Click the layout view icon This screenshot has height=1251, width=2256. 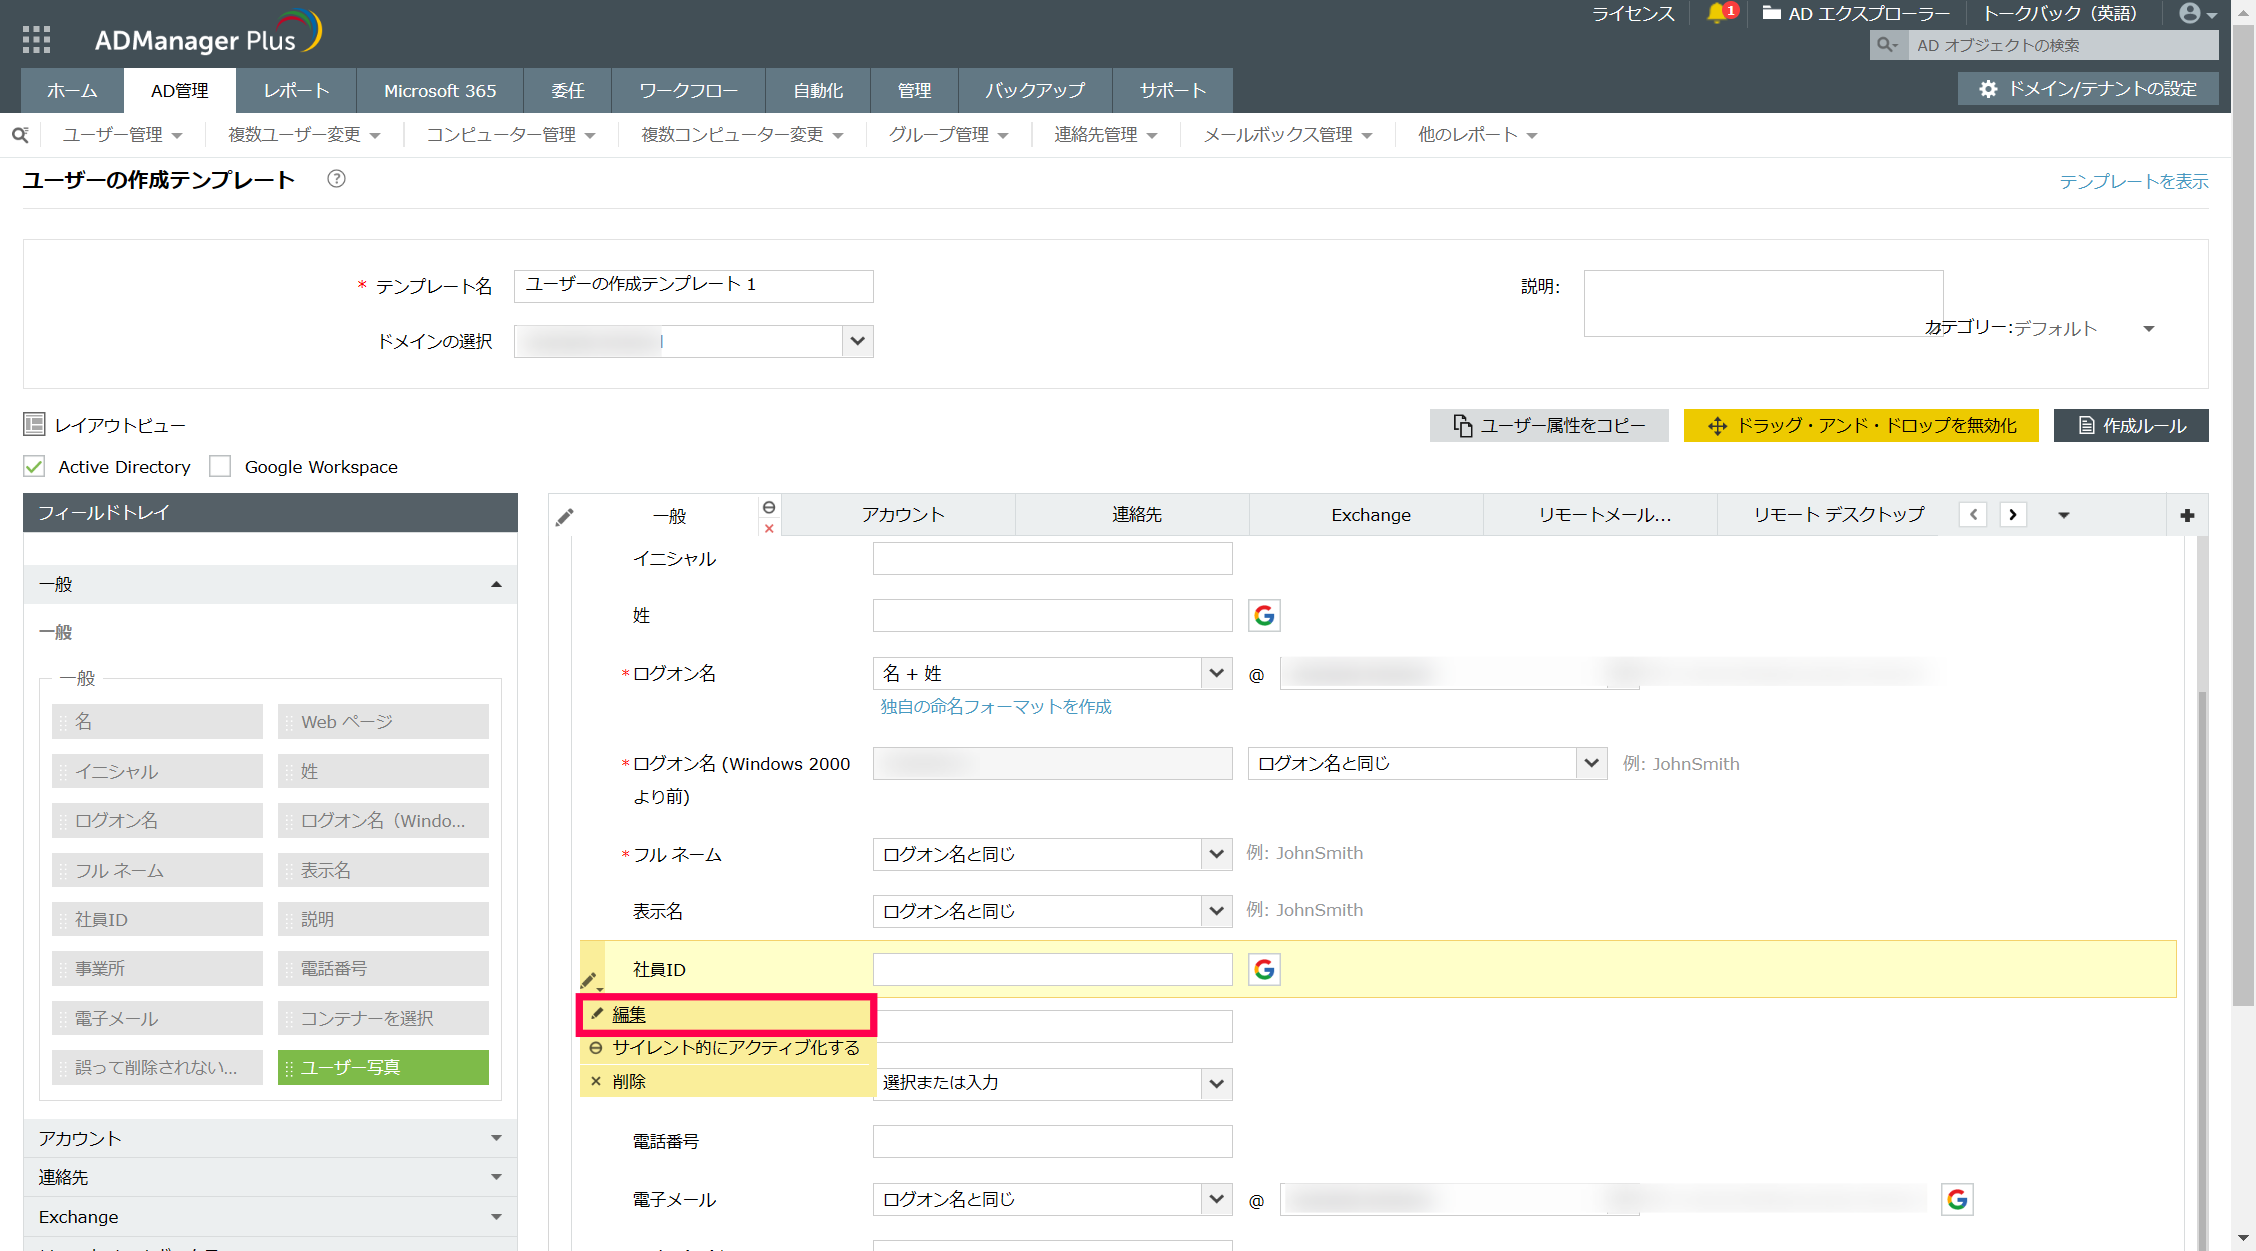coord(34,425)
